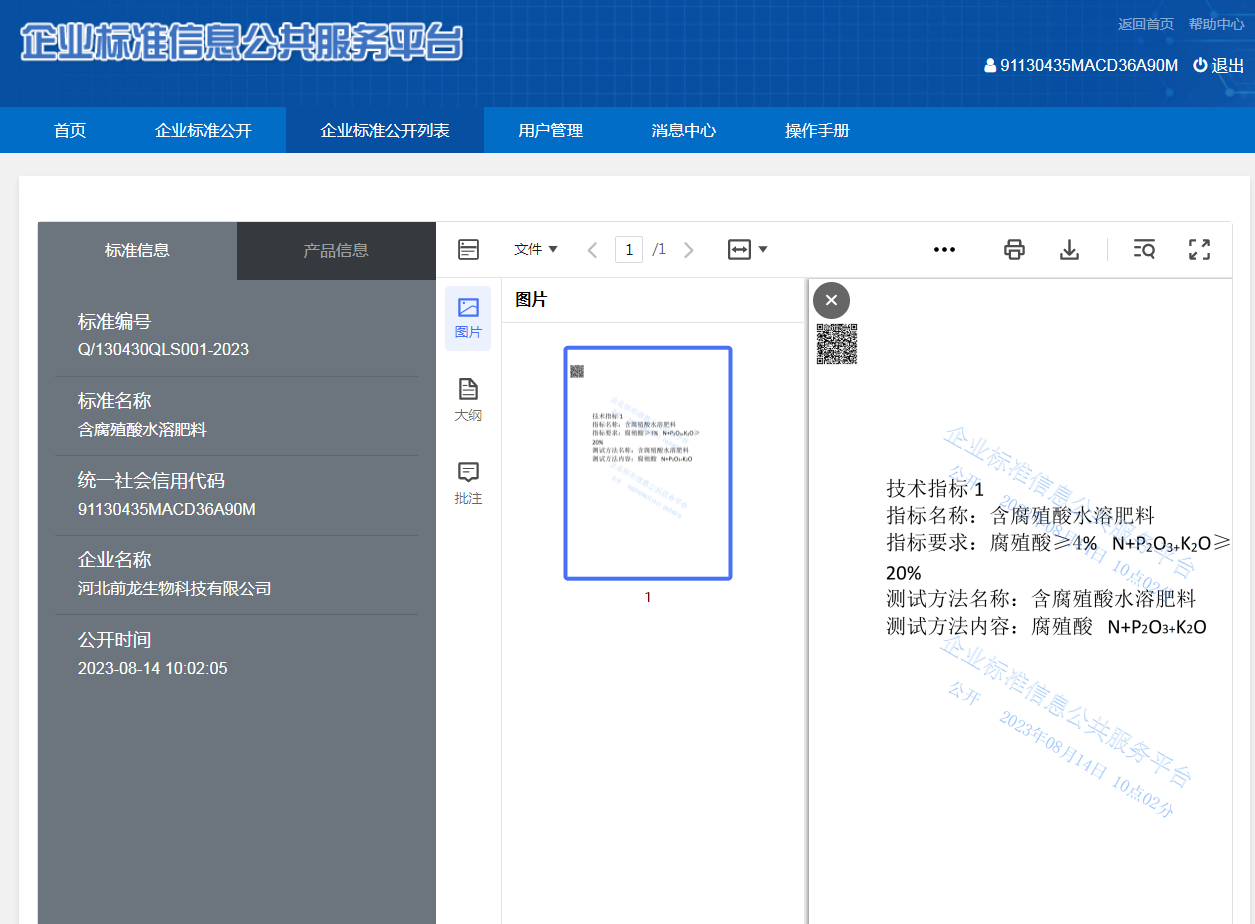Click the 退出 logout link

[x=1219, y=66]
